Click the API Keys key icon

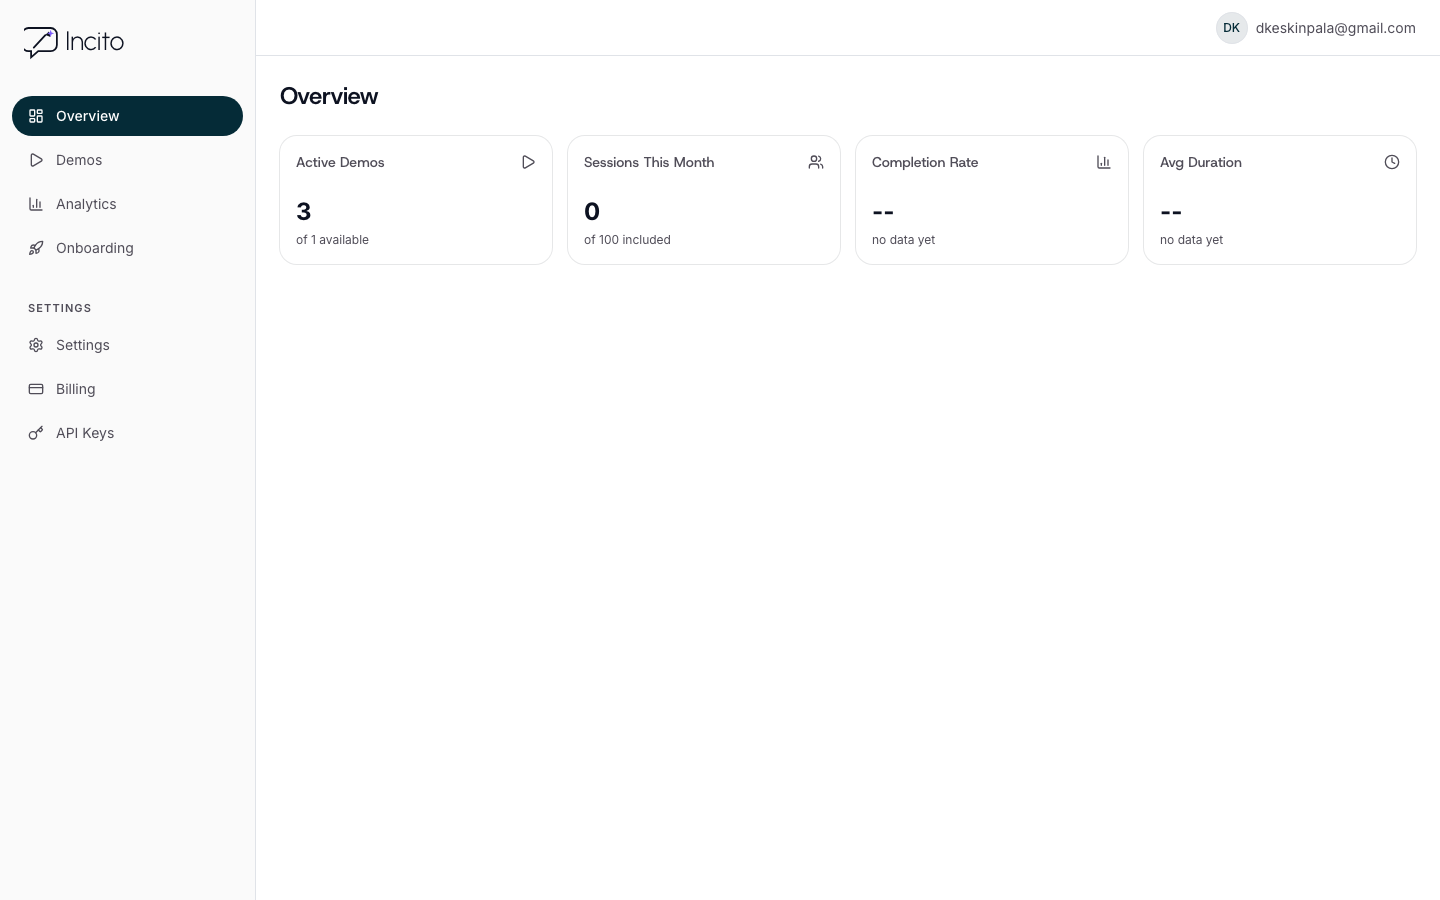36,433
